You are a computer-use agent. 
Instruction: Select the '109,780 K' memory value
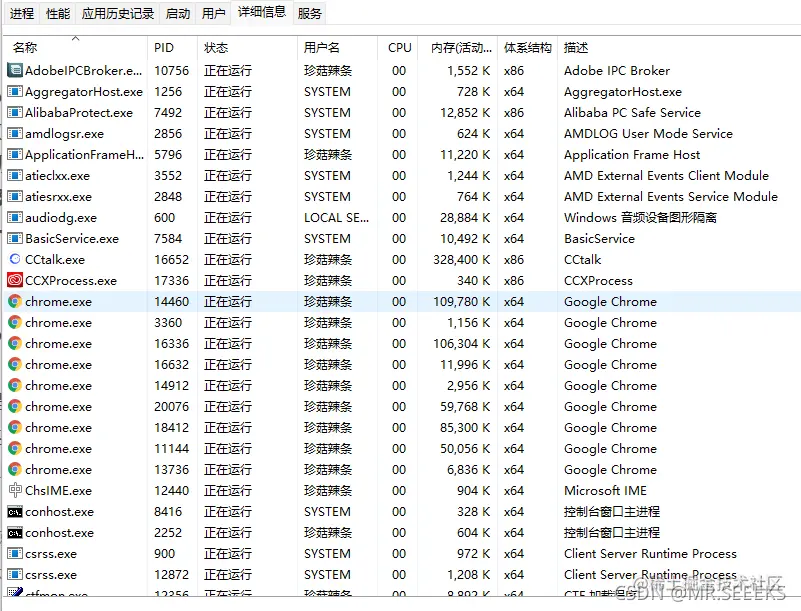[461, 301]
